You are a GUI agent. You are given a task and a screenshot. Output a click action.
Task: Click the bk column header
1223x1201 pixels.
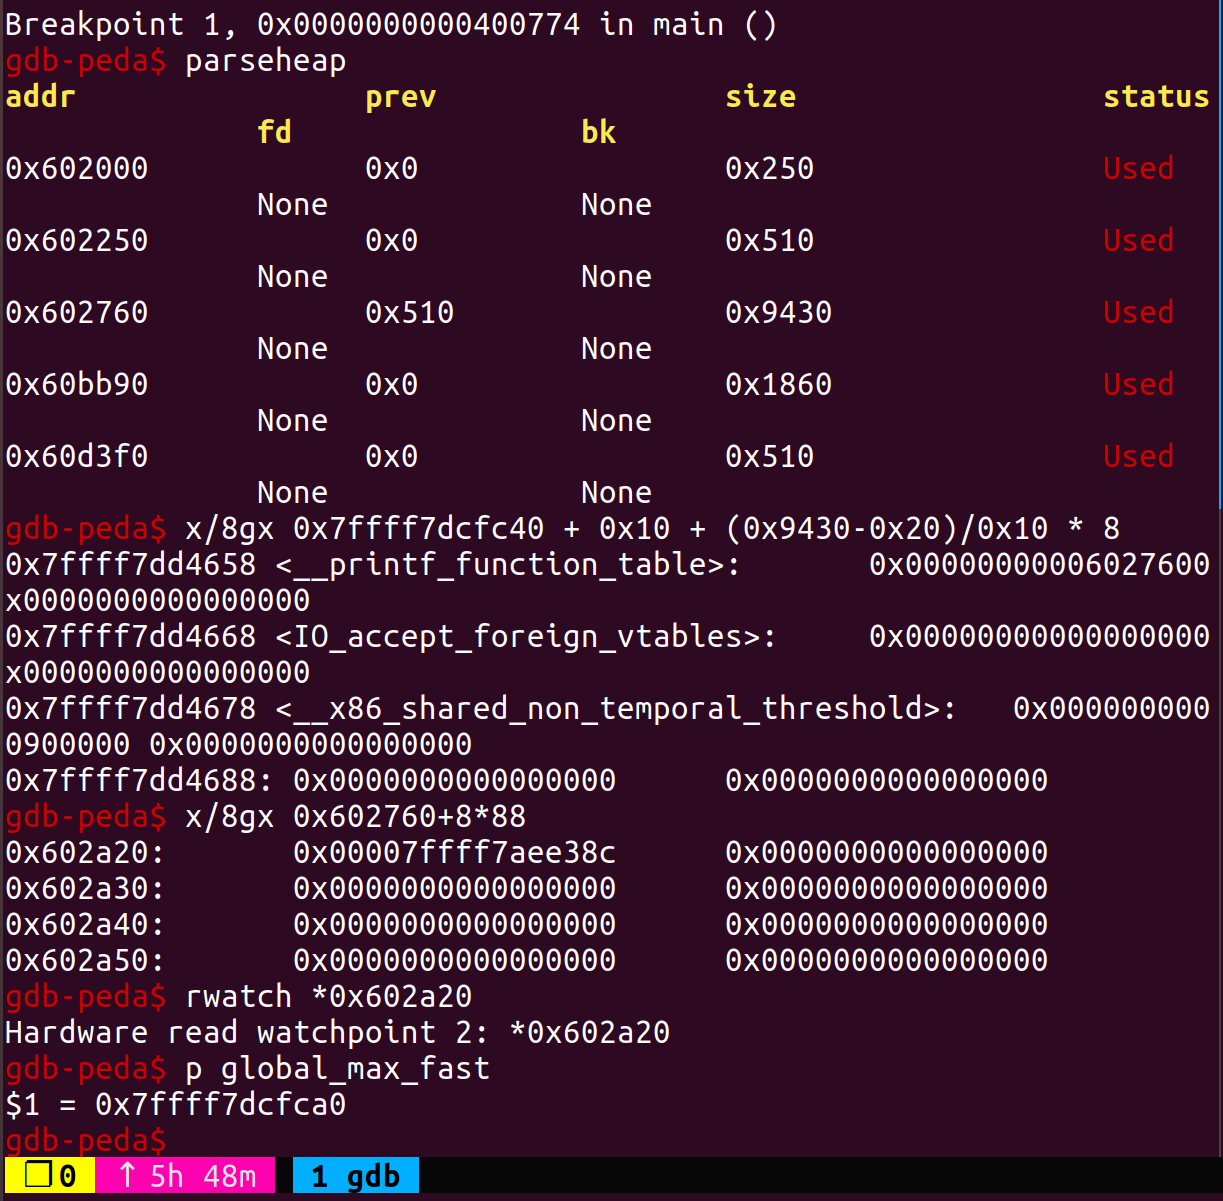click(598, 132)
